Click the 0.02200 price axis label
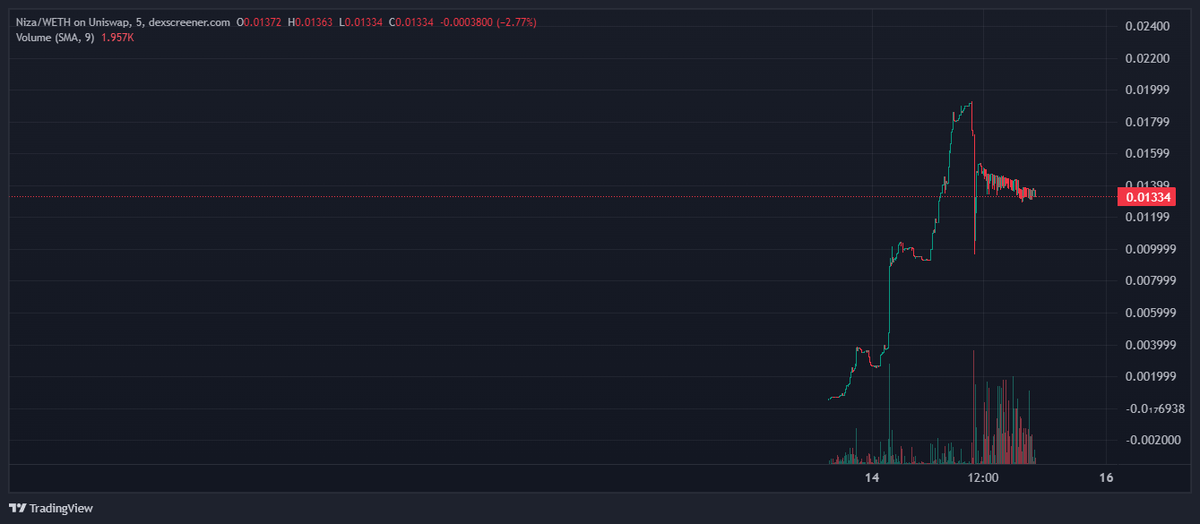Viewport: 1200px width, 524px height. point(1147,58)
